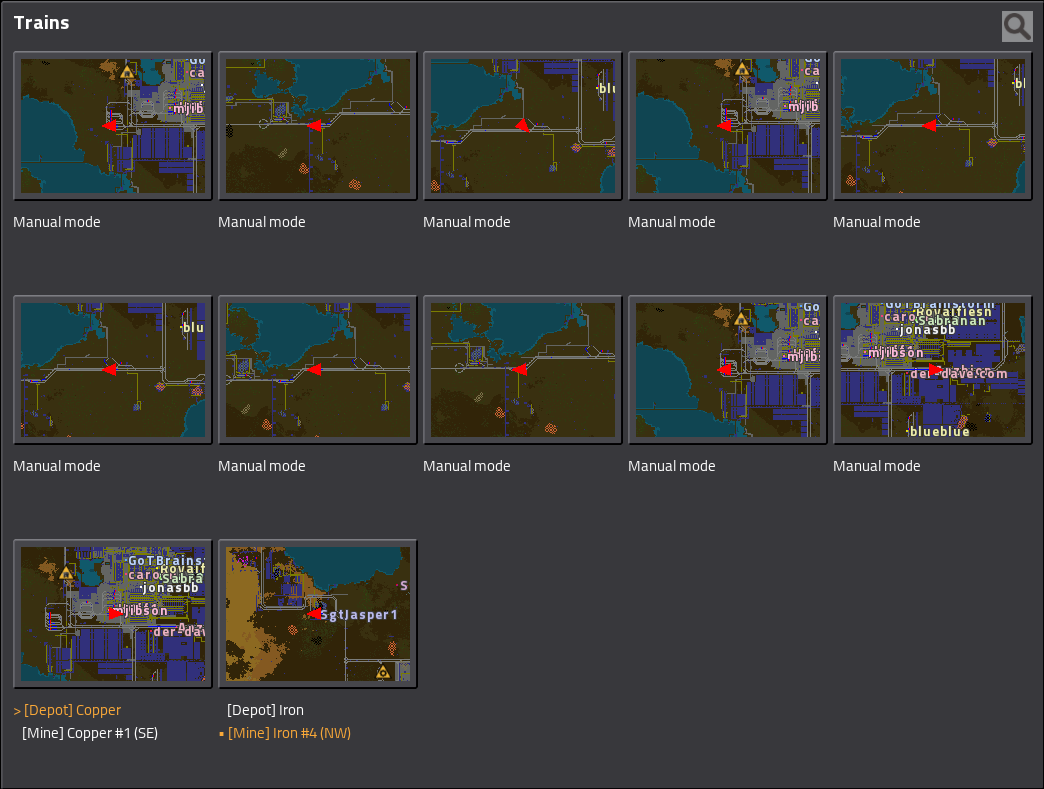
Task: Open the SgtJasper1 iron train minimap
Action: 318,614
